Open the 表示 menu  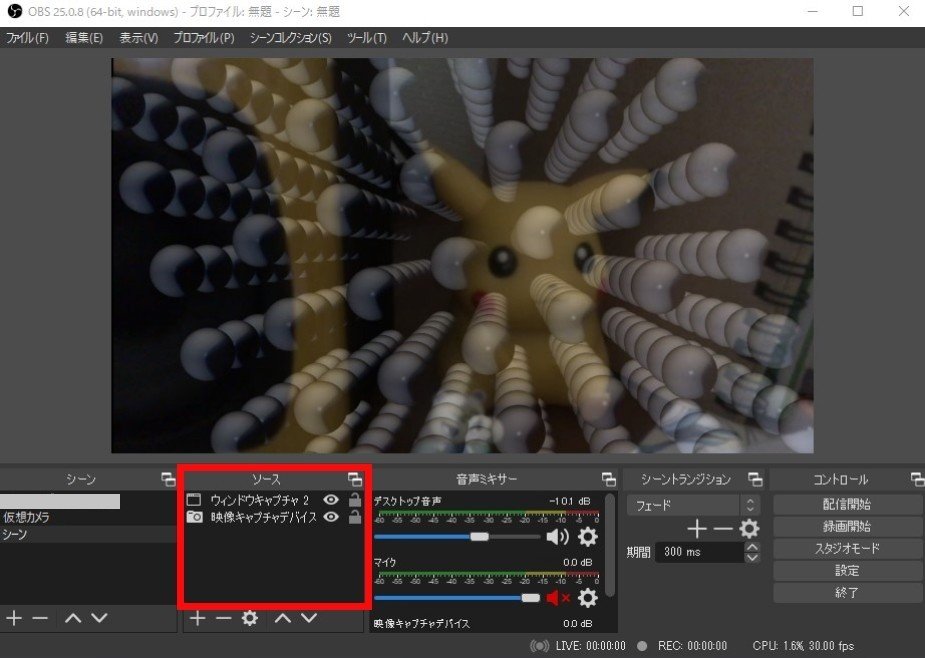click(x=139, y=38)
